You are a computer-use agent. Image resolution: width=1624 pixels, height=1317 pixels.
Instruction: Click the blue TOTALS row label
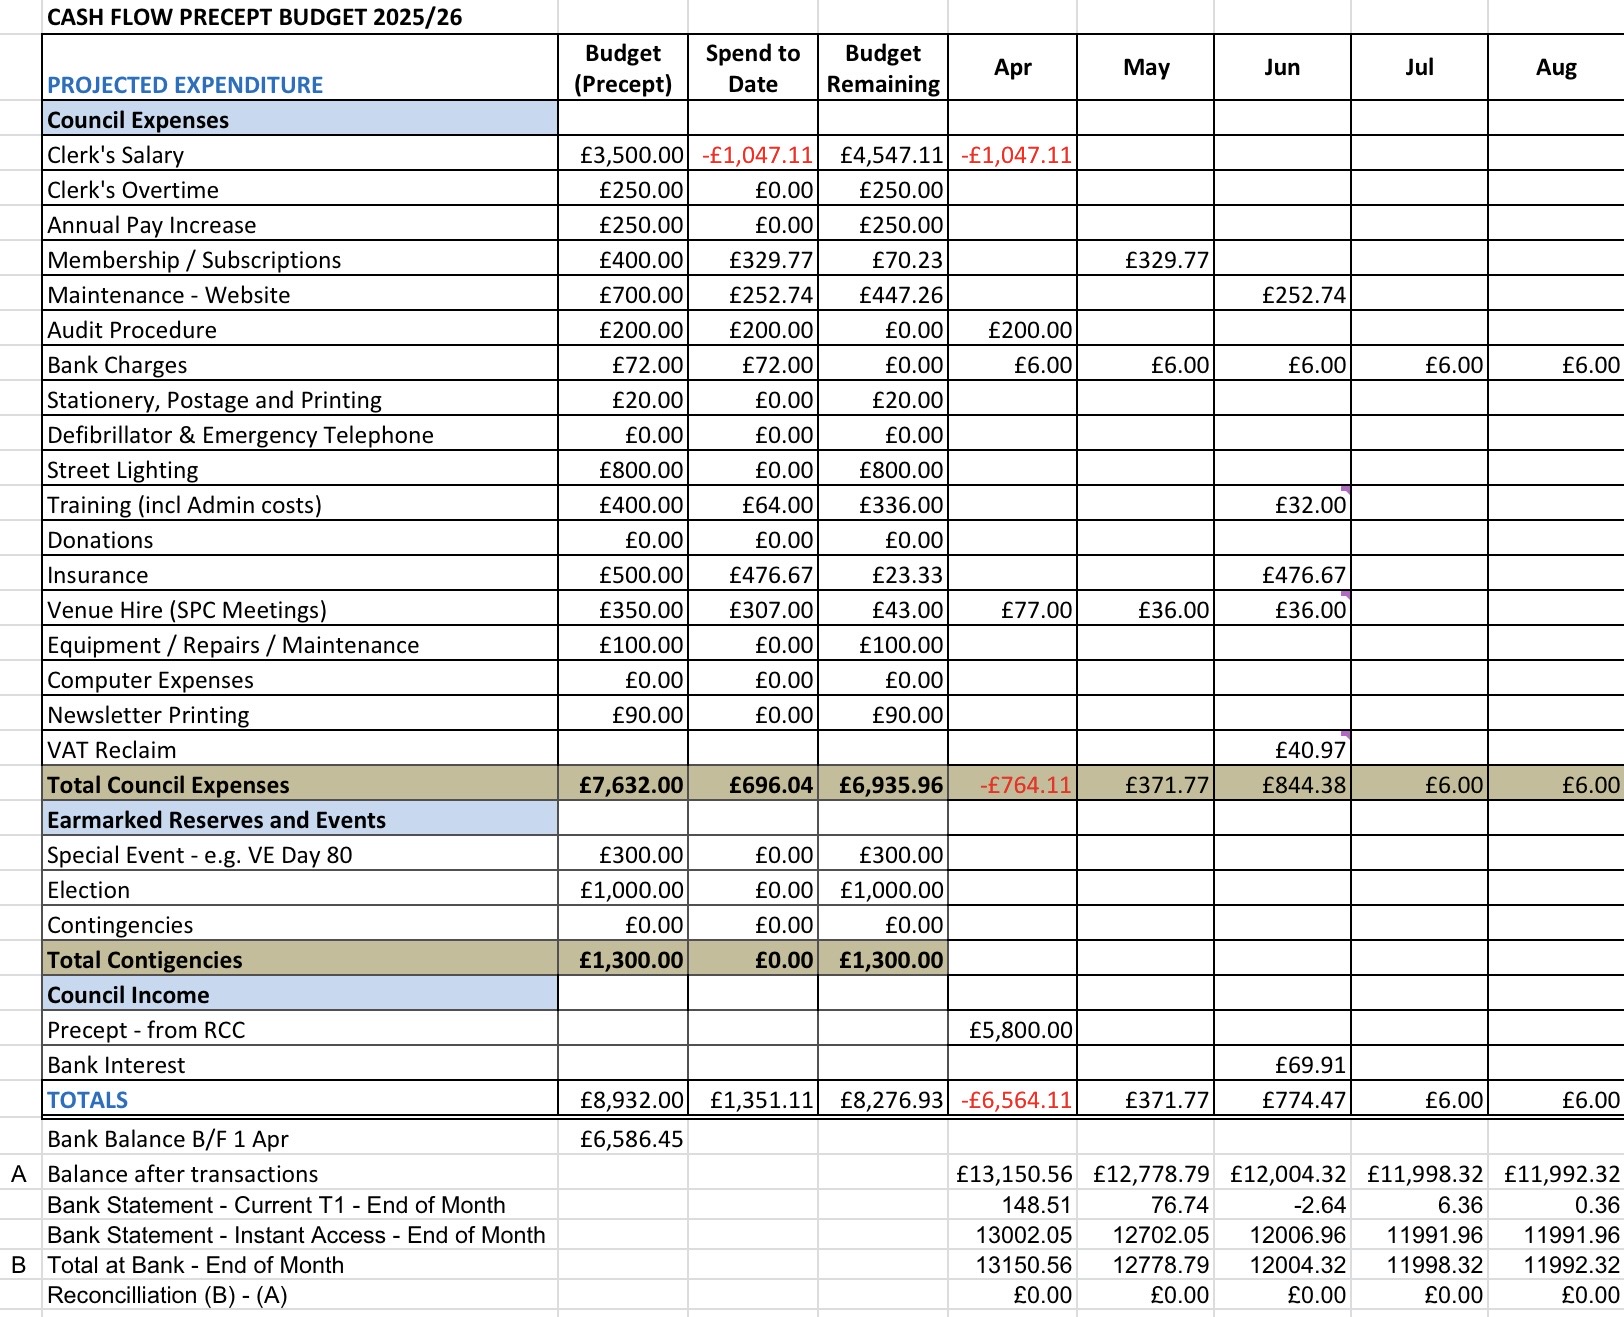[88, 1100]
